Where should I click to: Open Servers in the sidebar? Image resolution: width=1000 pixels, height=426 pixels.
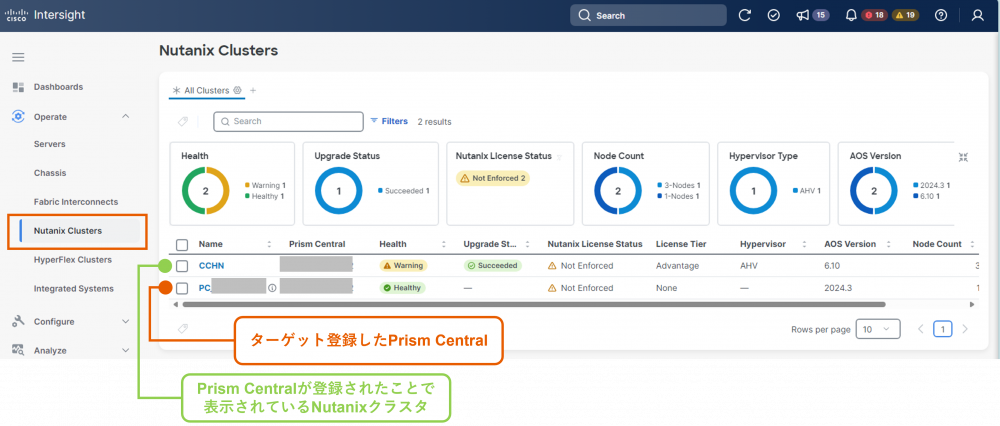[x=50, y=144]
